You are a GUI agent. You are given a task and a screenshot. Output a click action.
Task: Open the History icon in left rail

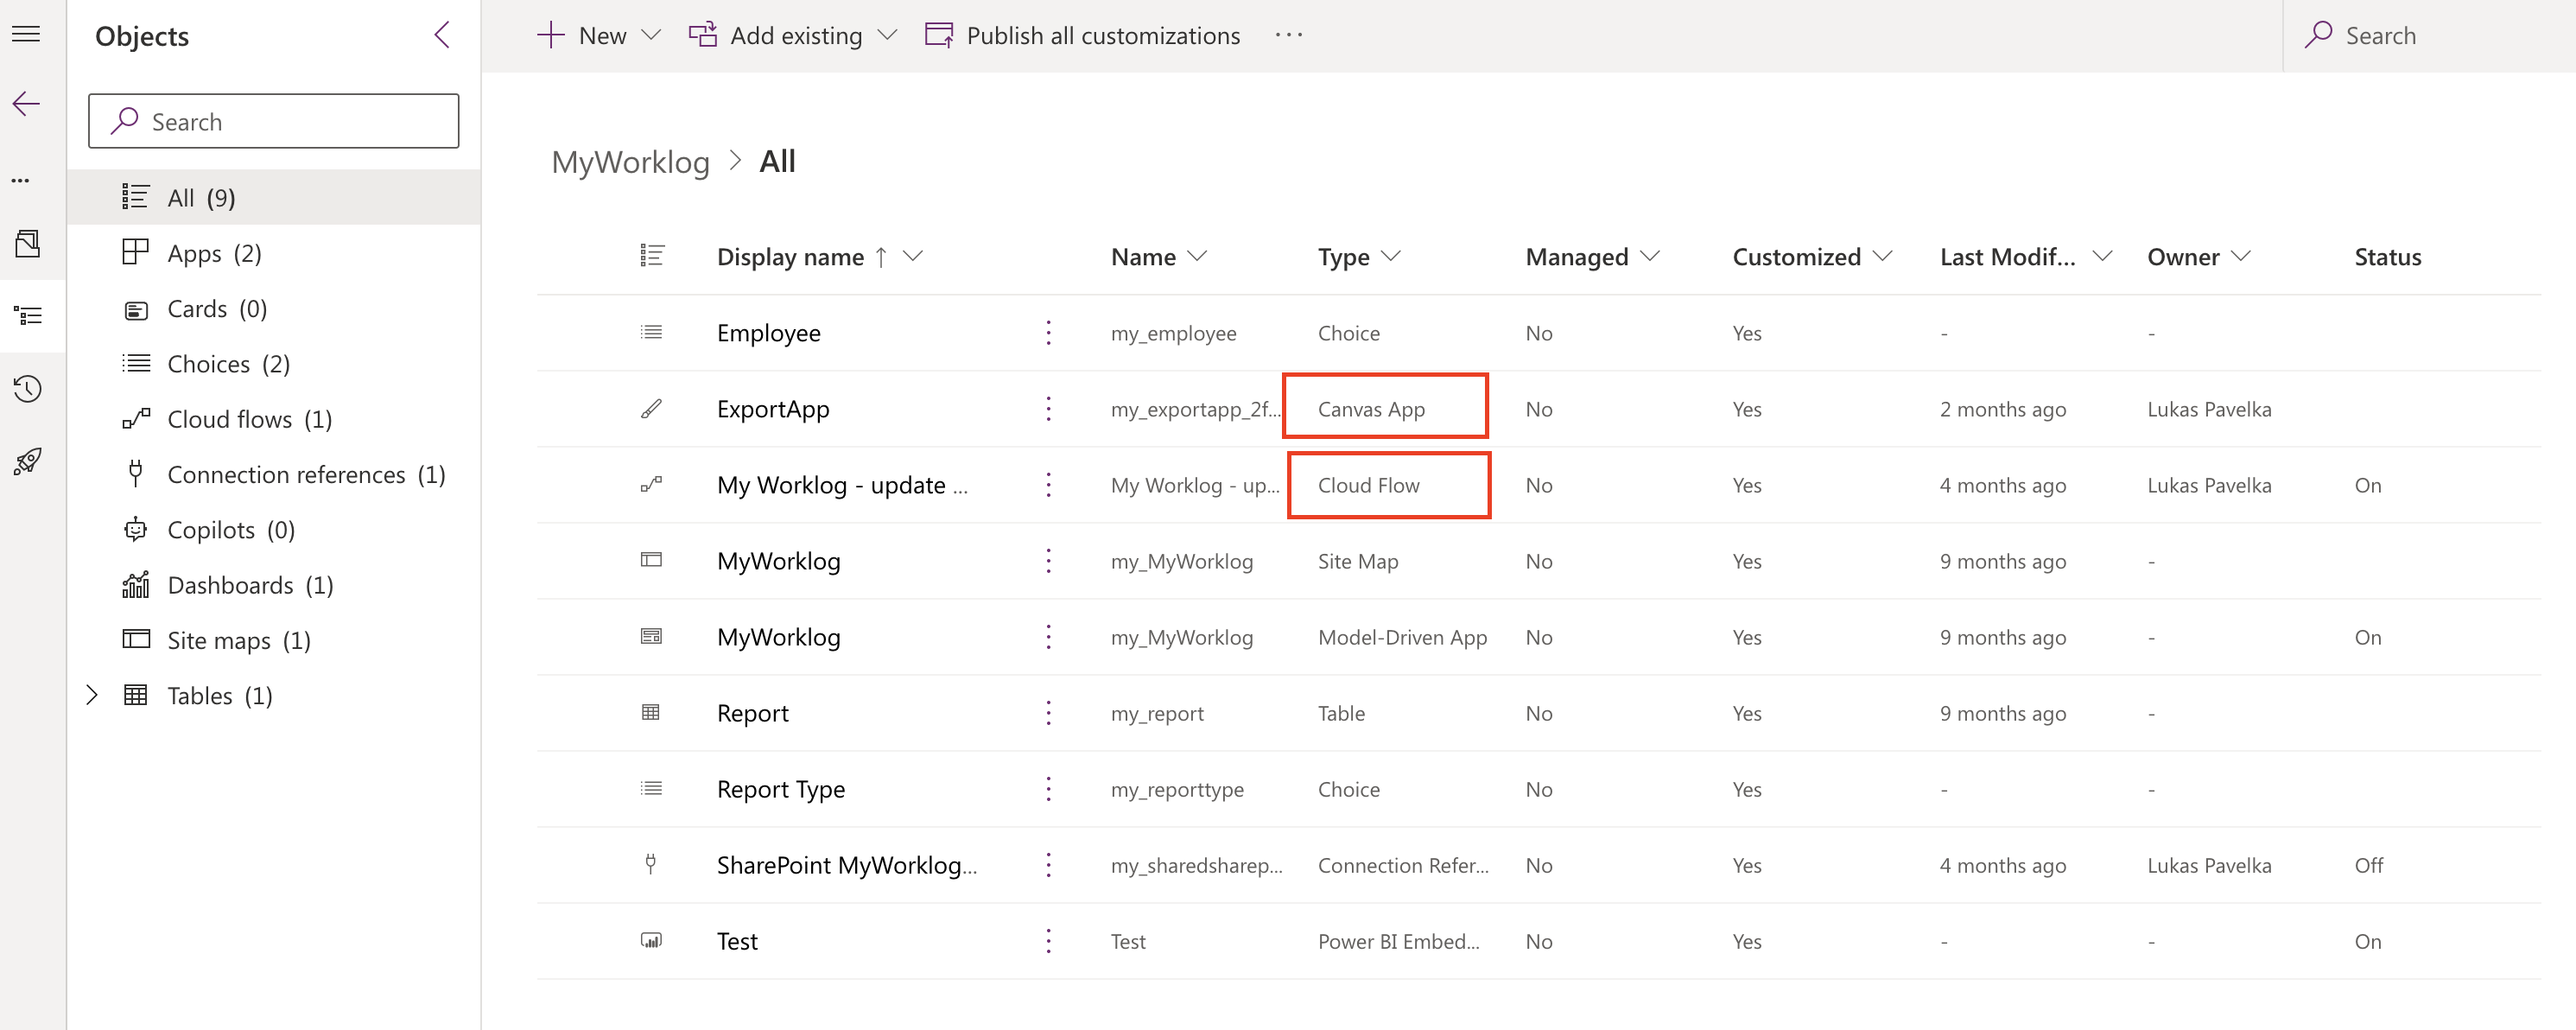pos(27,388)
